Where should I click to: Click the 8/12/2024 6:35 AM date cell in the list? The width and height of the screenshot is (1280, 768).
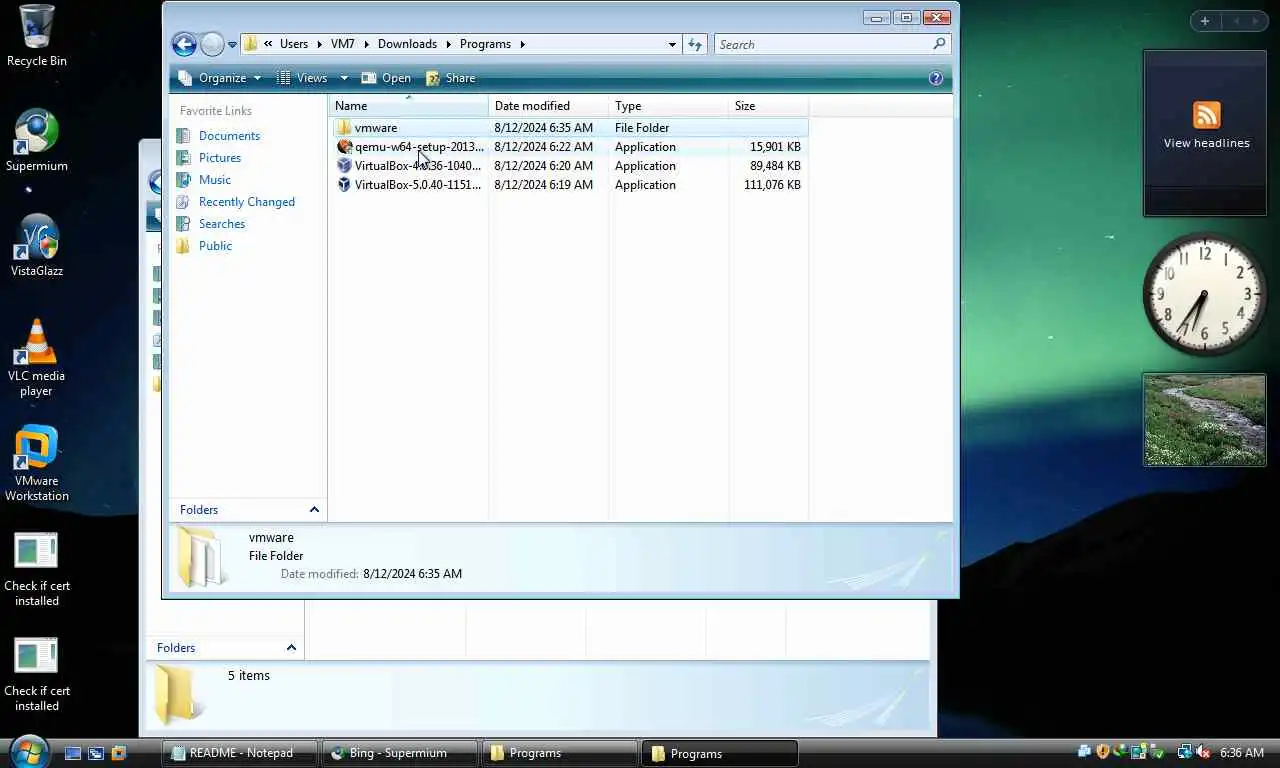pos(543,128)
